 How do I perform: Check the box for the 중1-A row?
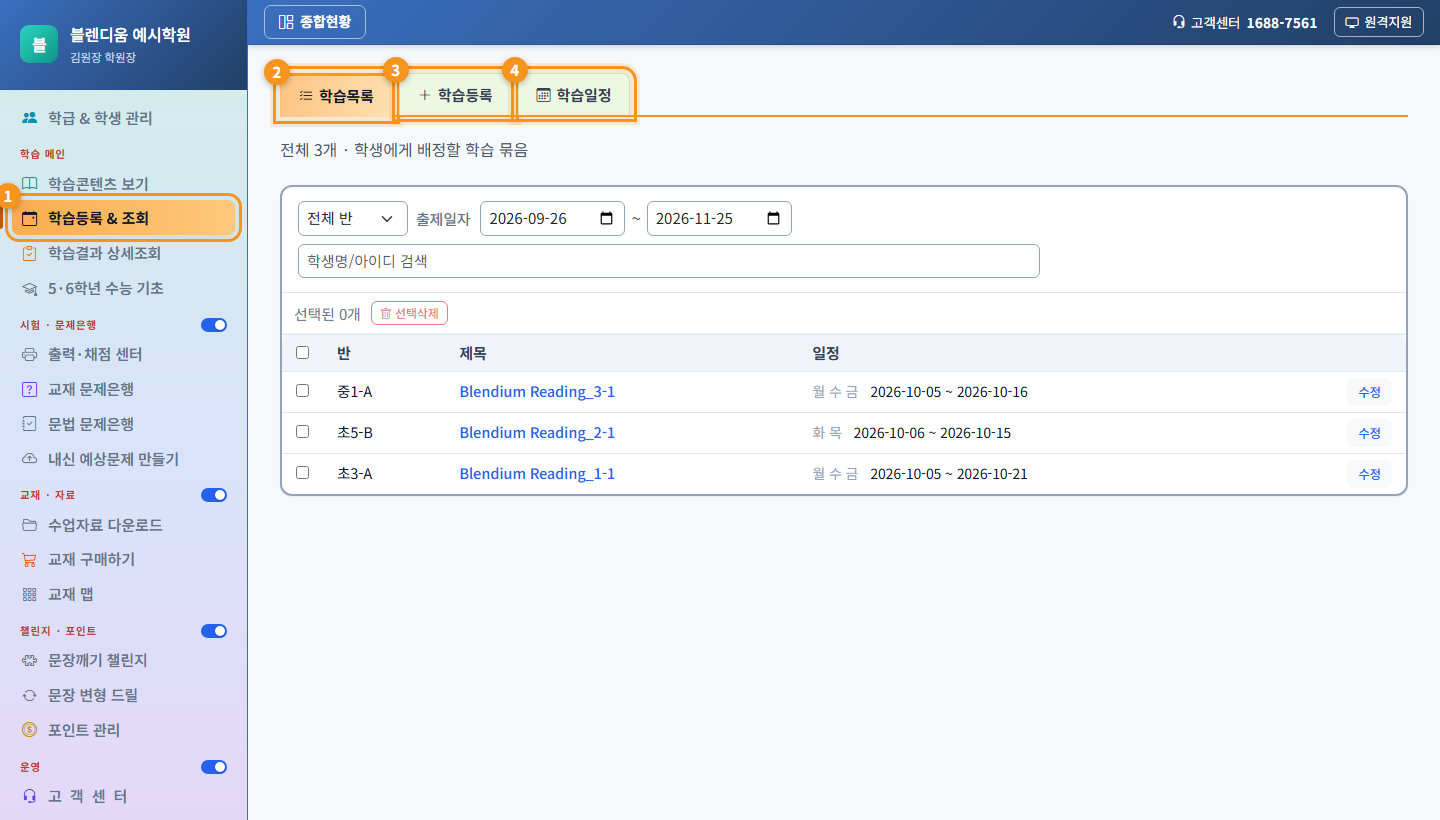pos(303,391)
